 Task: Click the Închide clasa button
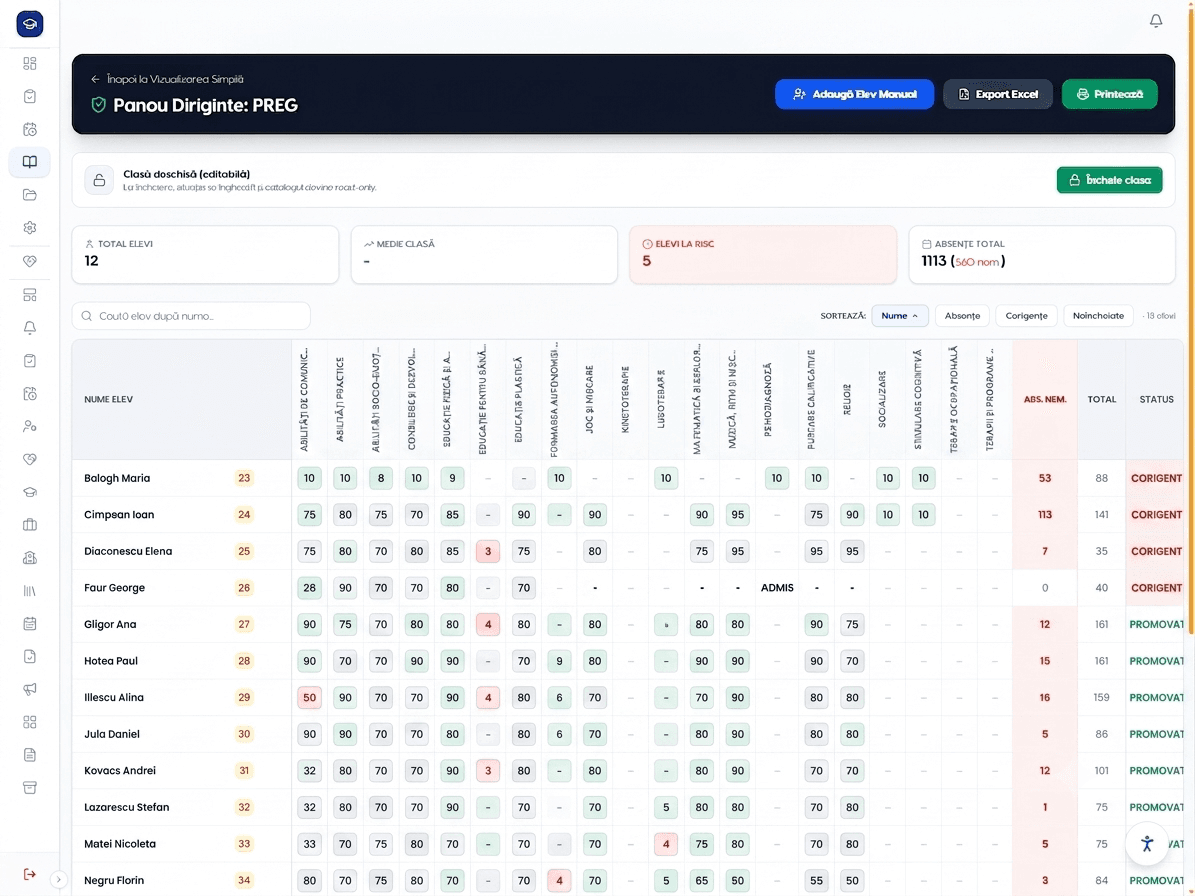click(x=1109, y=180)
